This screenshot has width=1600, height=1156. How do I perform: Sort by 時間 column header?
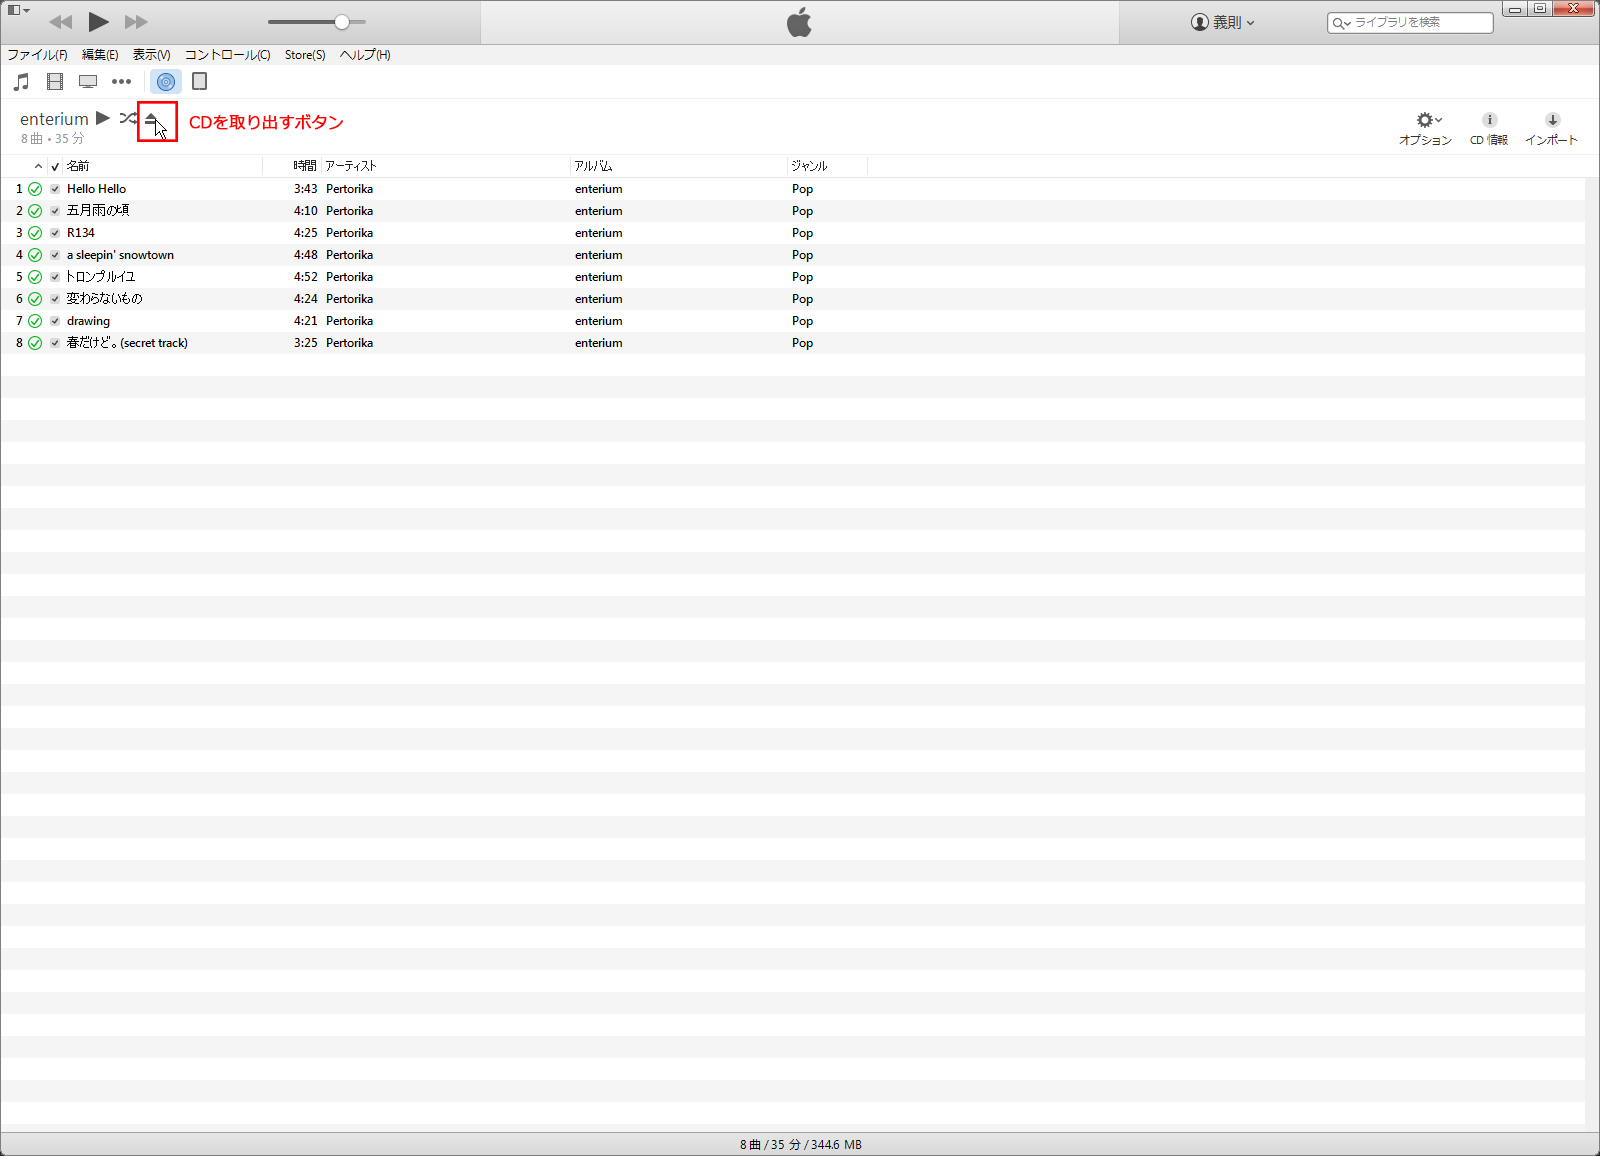pos(305,166)
